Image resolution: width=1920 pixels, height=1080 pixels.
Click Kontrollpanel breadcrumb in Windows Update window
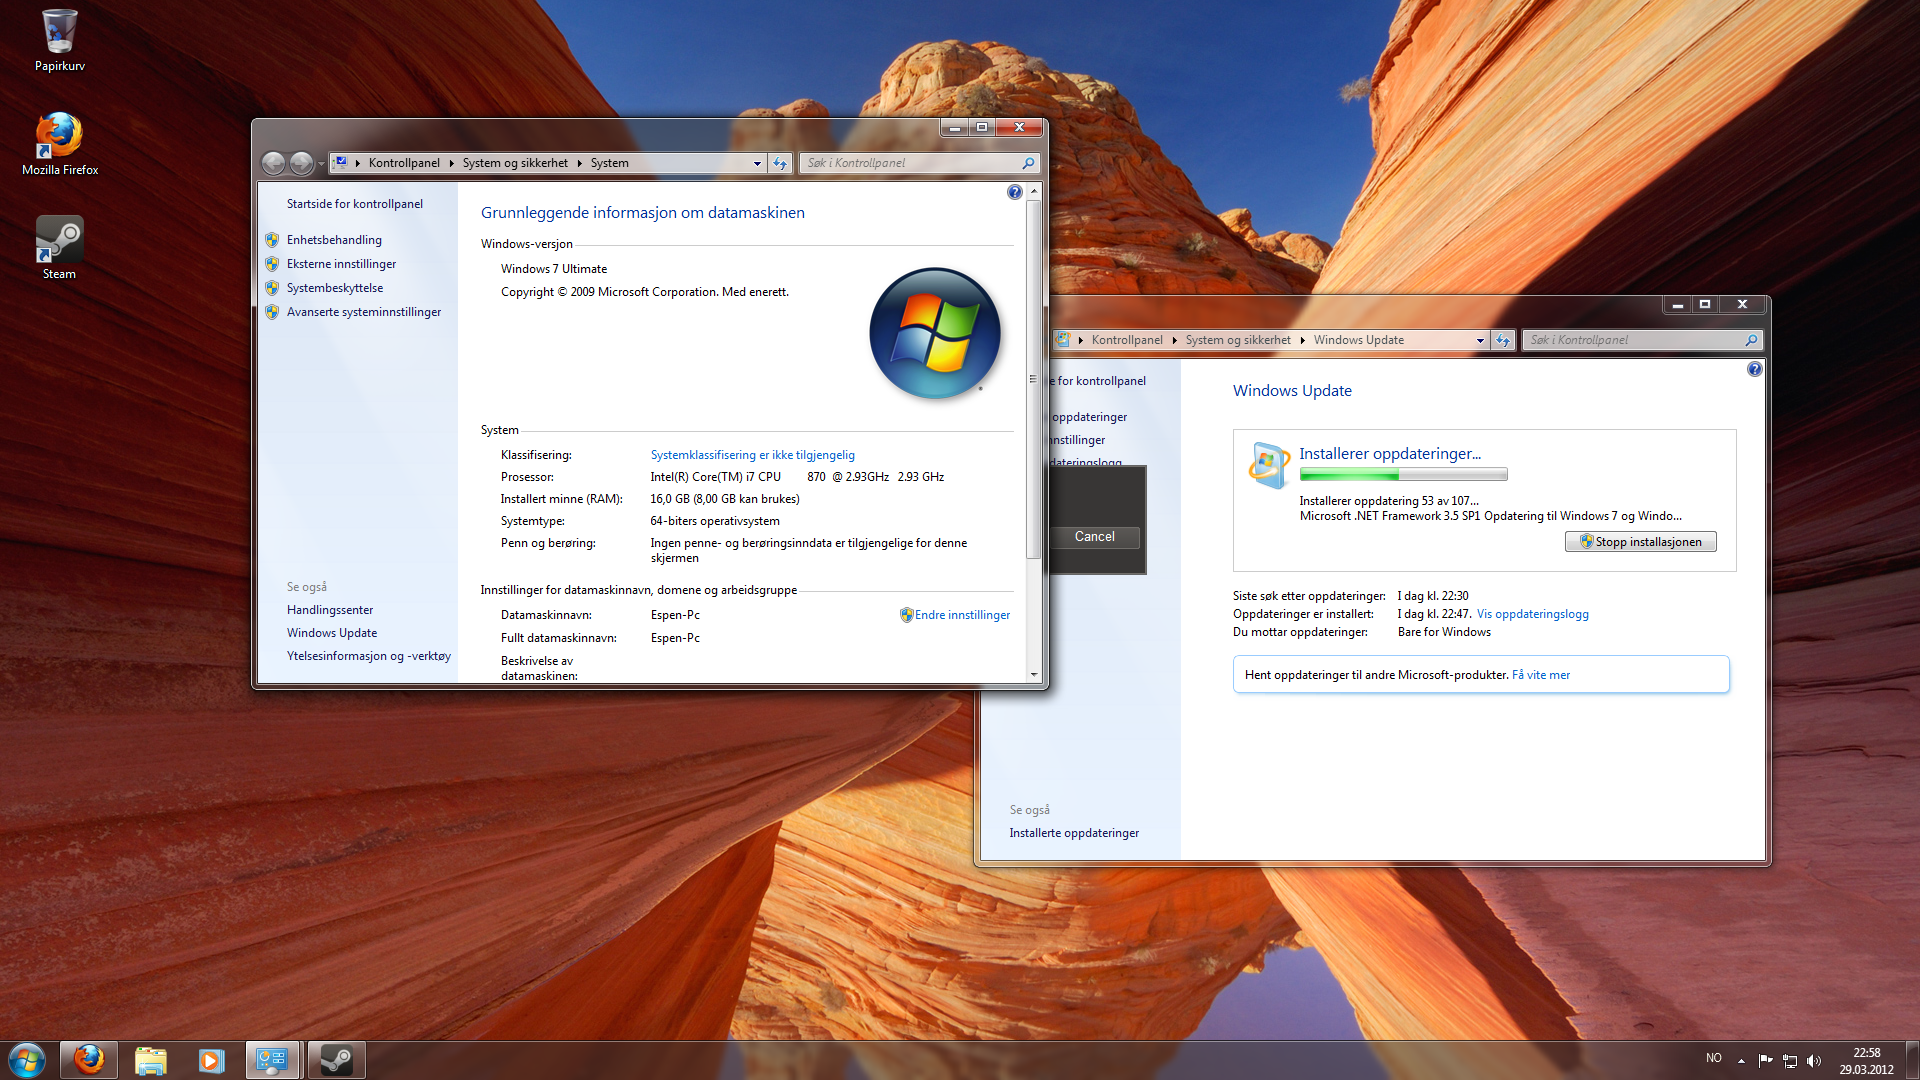1127,340
